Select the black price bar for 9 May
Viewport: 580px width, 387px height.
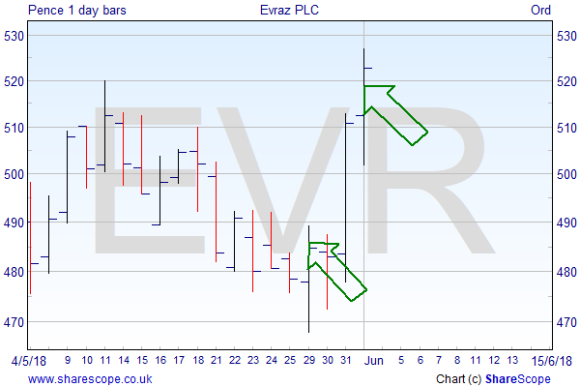click(67, 177)
